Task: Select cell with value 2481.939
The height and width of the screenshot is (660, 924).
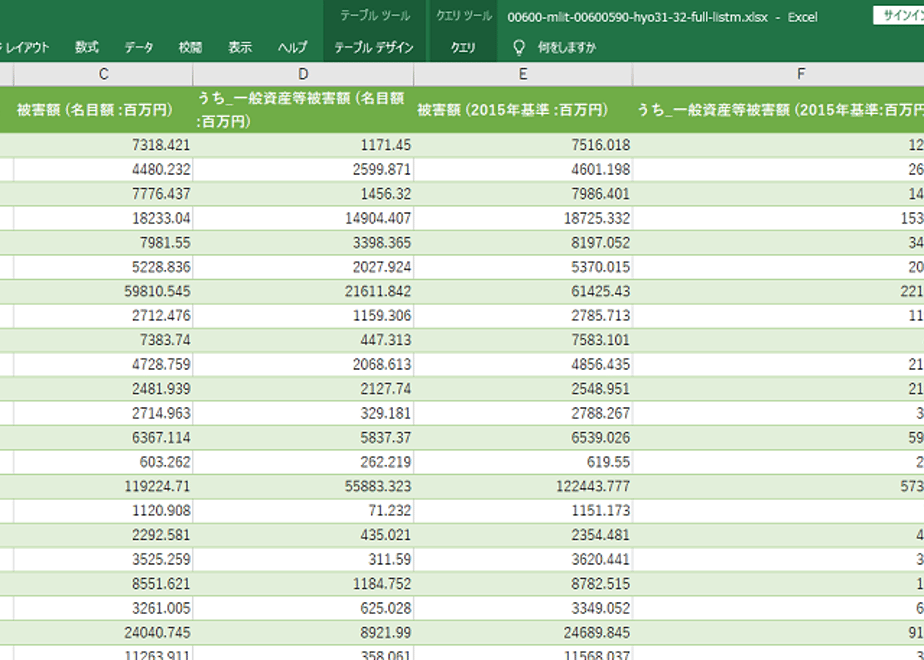Action: (103, 389)
